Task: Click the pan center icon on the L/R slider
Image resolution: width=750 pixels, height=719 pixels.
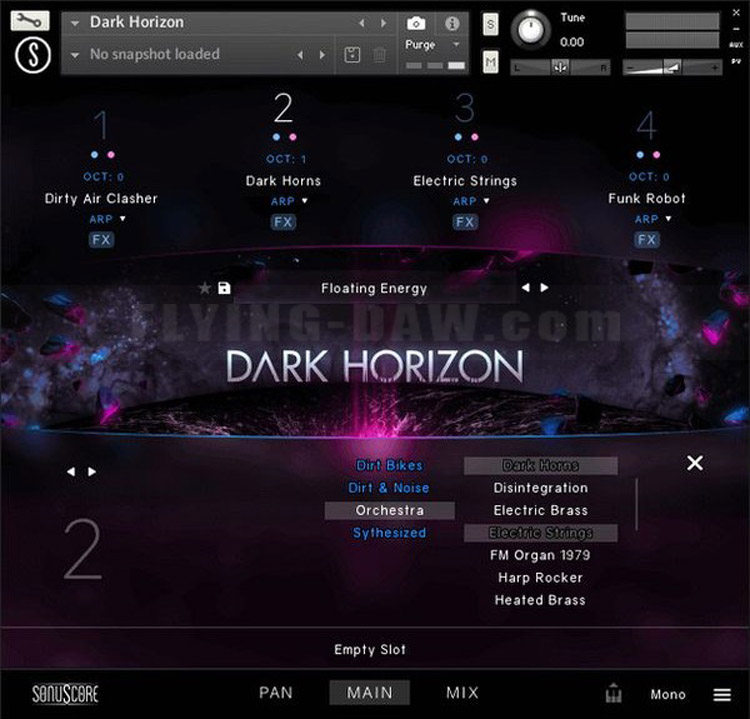Action: point(560,67)
